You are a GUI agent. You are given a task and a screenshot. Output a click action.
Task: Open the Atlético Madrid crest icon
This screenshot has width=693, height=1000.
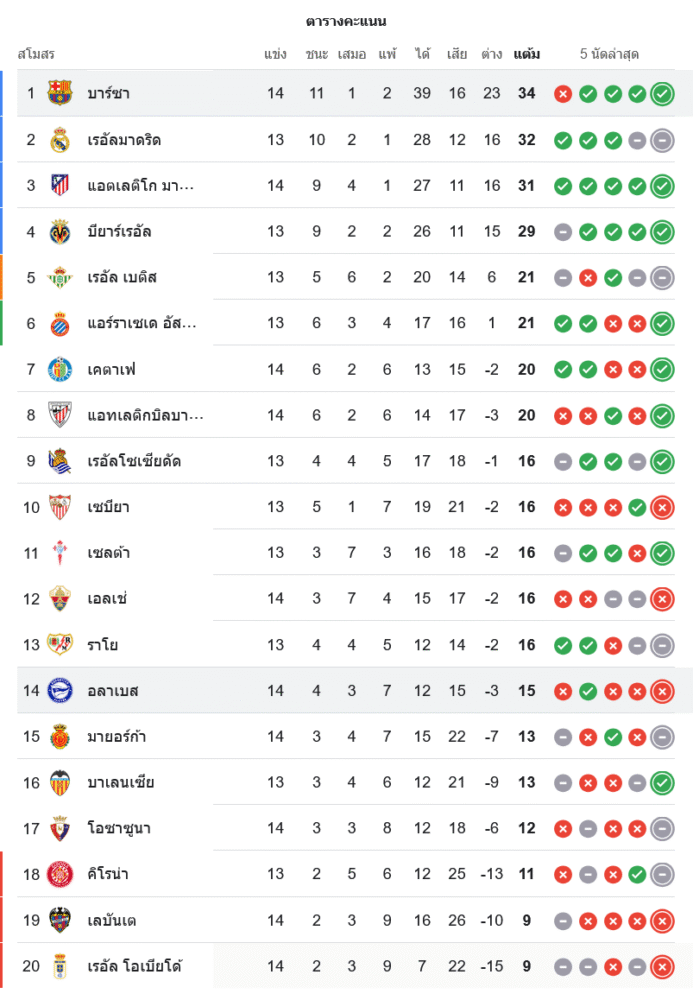click(x=60, y=185)
